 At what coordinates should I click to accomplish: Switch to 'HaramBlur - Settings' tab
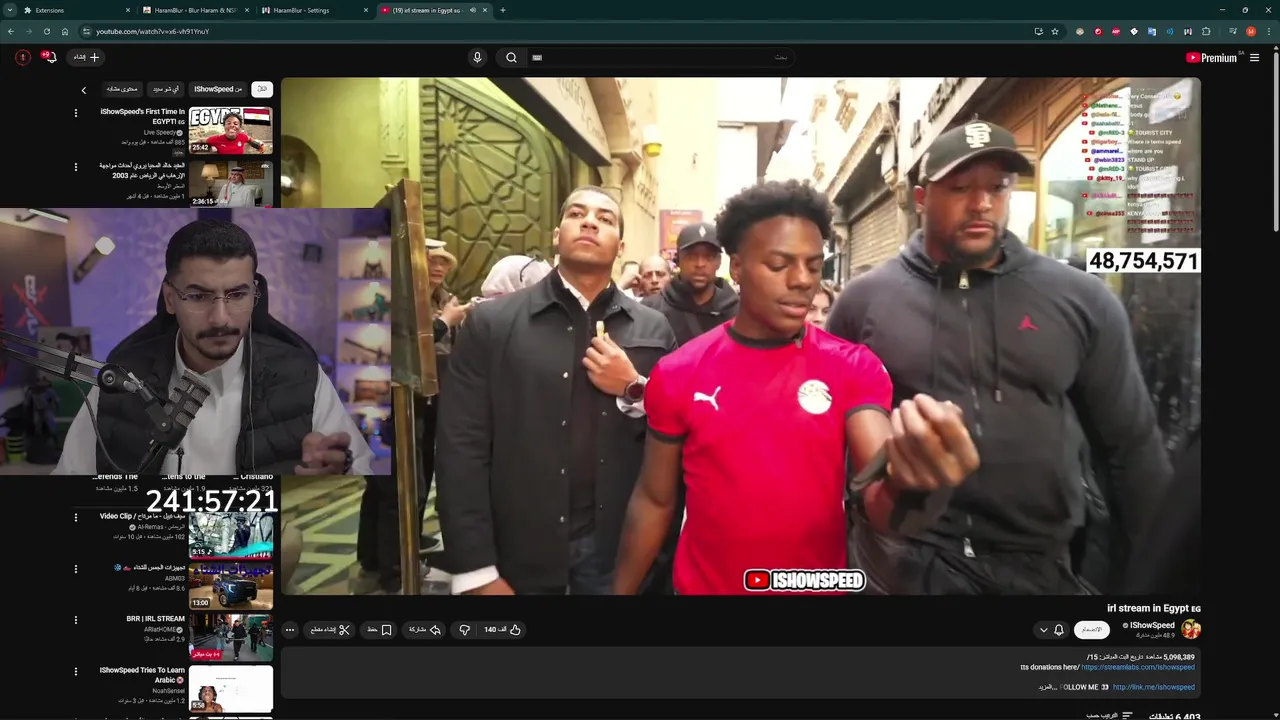point(313,10)
